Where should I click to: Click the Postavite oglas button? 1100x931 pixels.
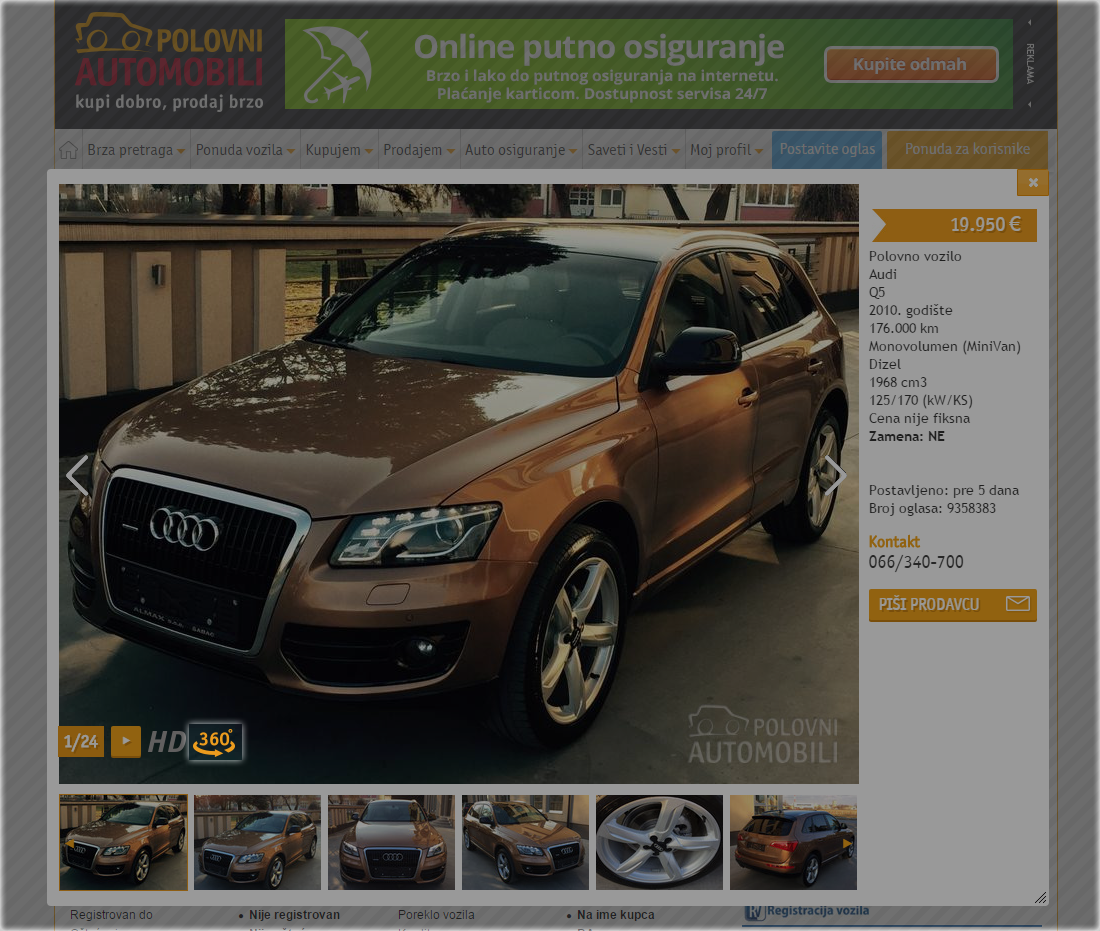click(827, 150)
